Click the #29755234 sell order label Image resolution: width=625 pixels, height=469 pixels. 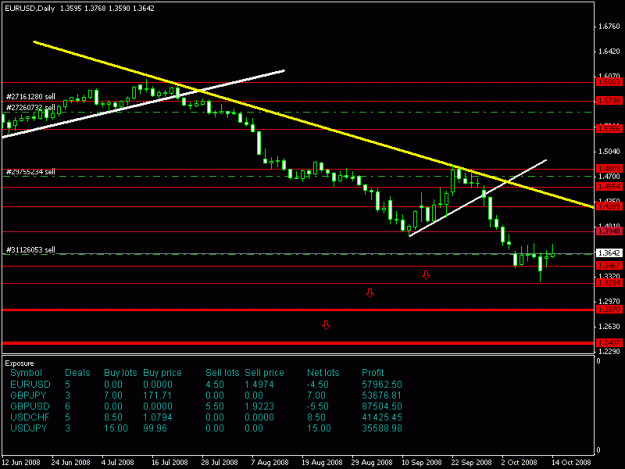[31, 172]
